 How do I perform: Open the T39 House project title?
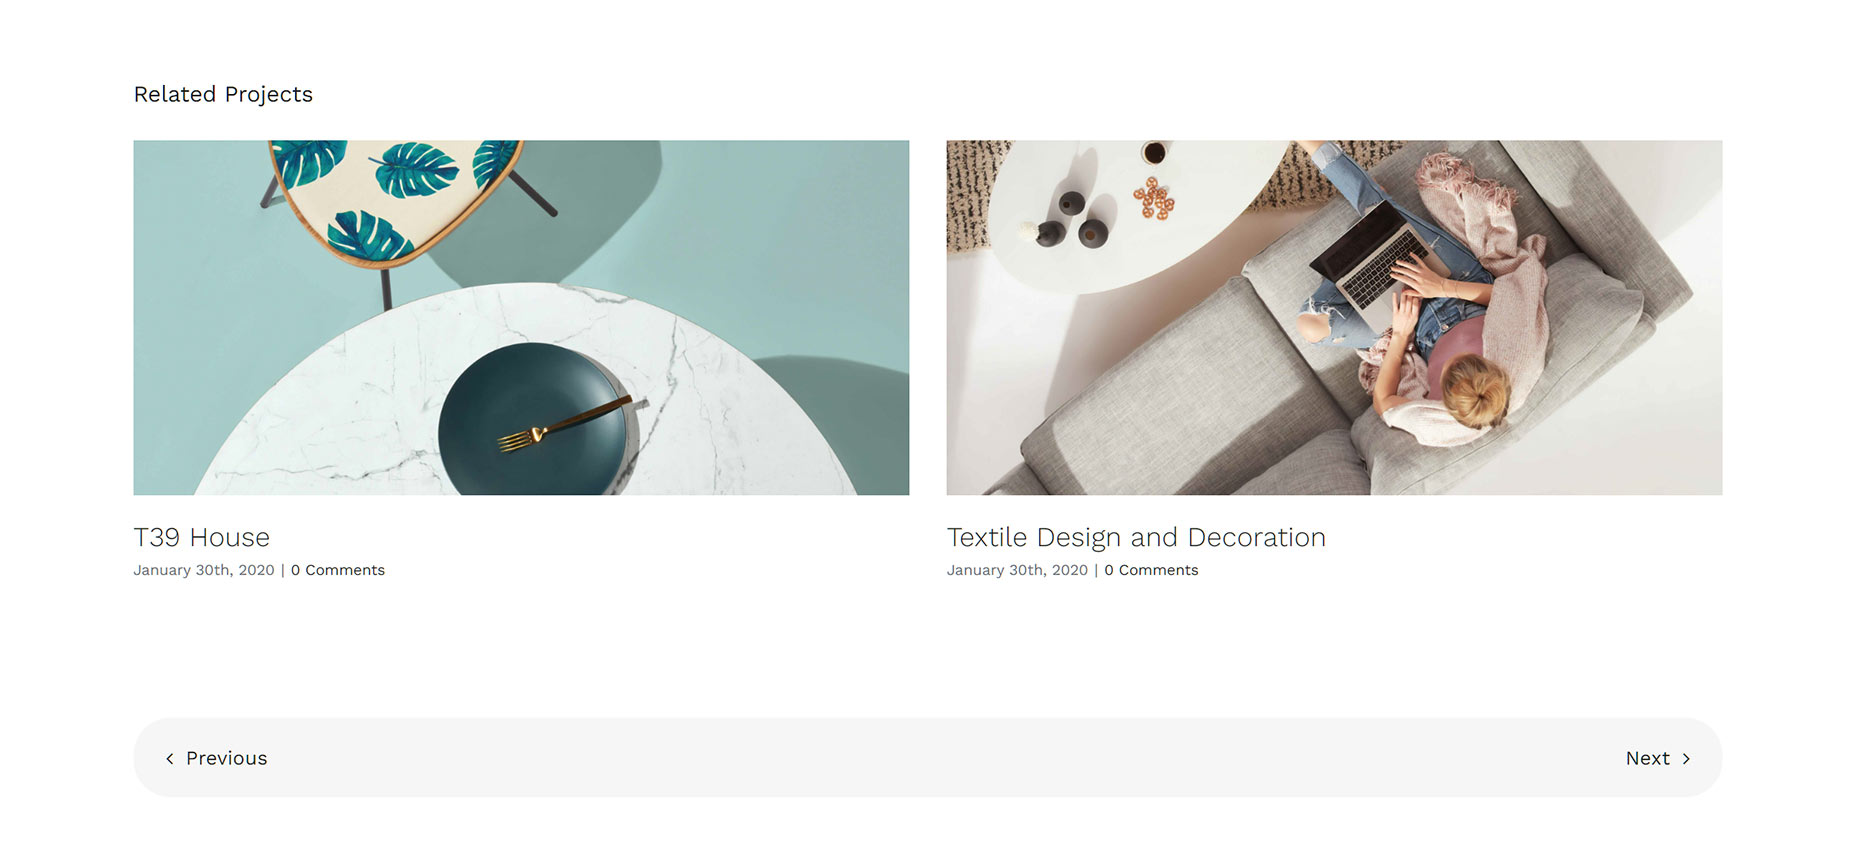click(202, 537)
